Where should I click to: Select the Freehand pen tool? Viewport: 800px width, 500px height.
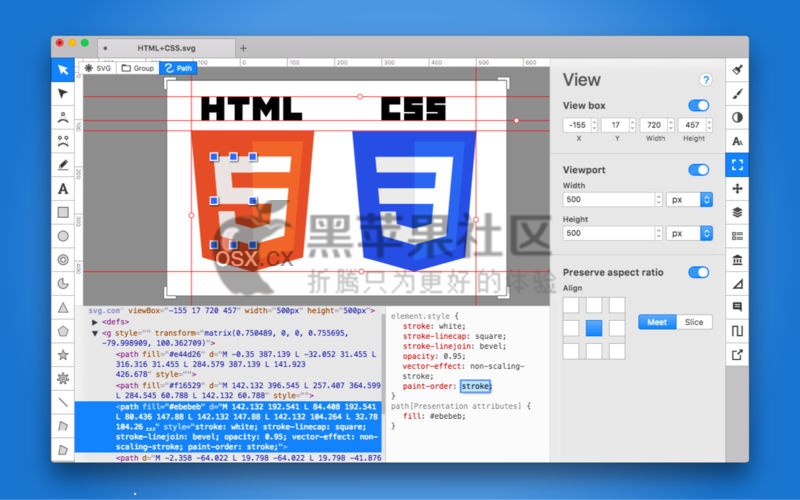click(x=63, y=165)
